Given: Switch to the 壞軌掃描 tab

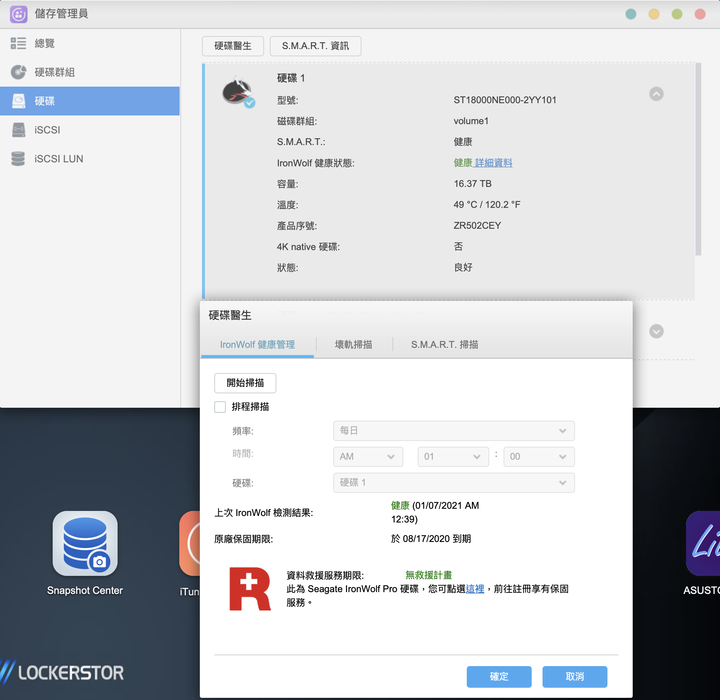Looking at the screenshot, I should [354, 344].
